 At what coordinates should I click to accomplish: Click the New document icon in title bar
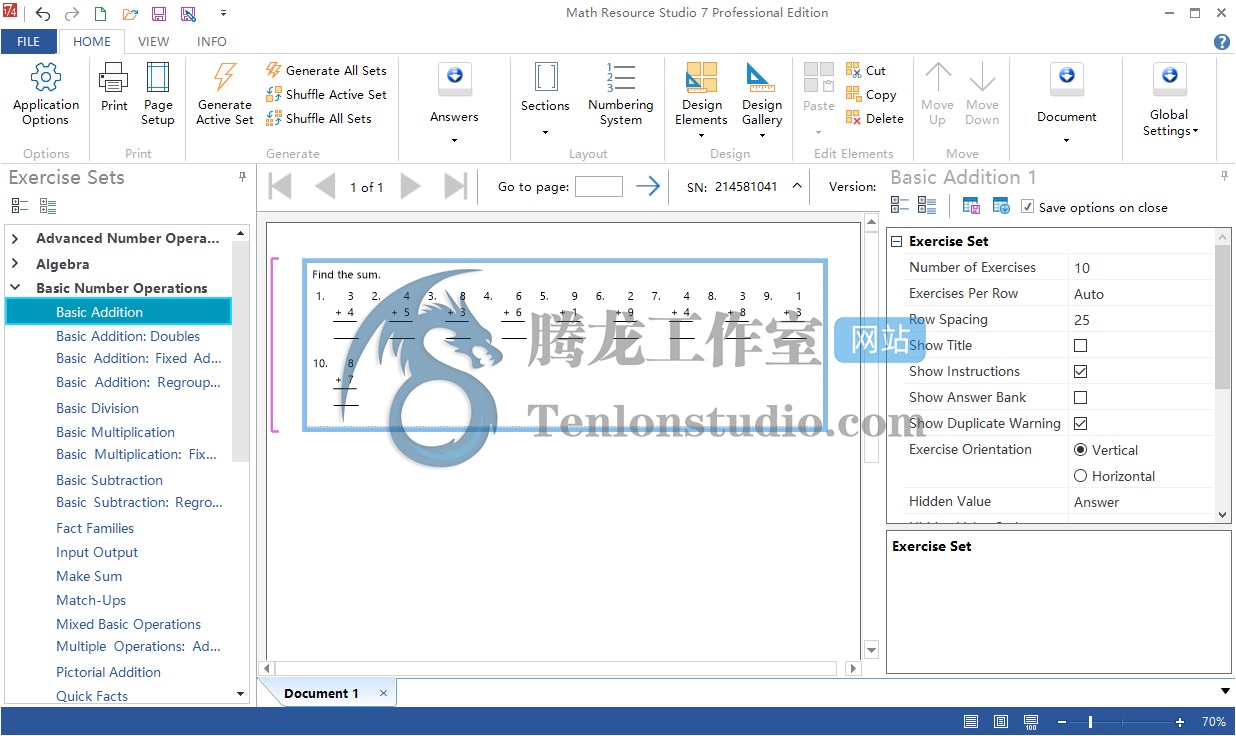pyautogui.click(x=100, y=14)
